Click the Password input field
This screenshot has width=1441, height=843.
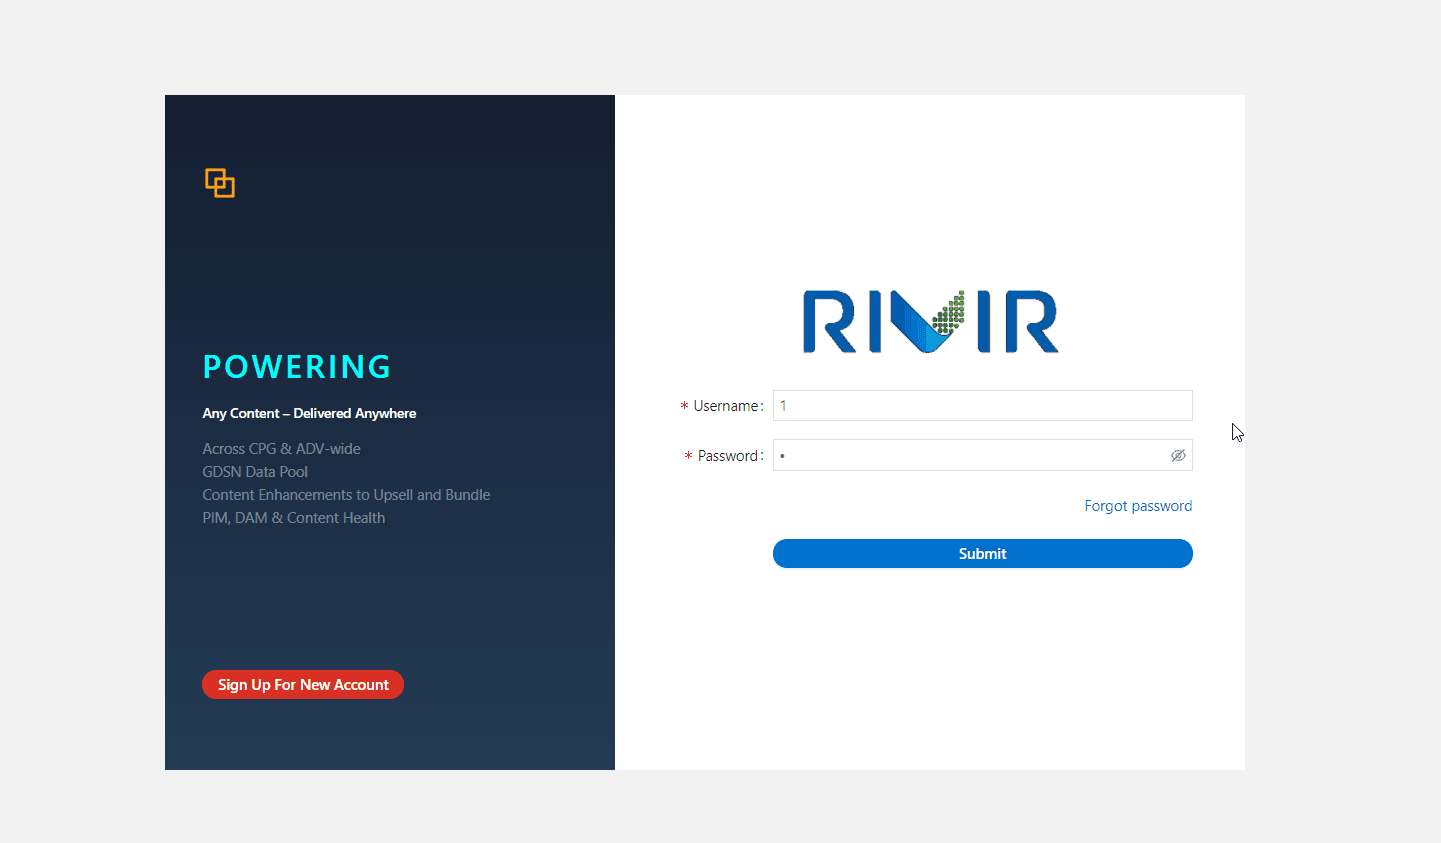982,456
